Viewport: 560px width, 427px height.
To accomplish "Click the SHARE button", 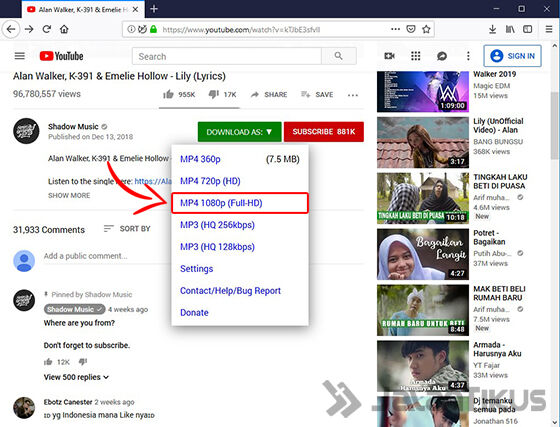I will [269, 95].
